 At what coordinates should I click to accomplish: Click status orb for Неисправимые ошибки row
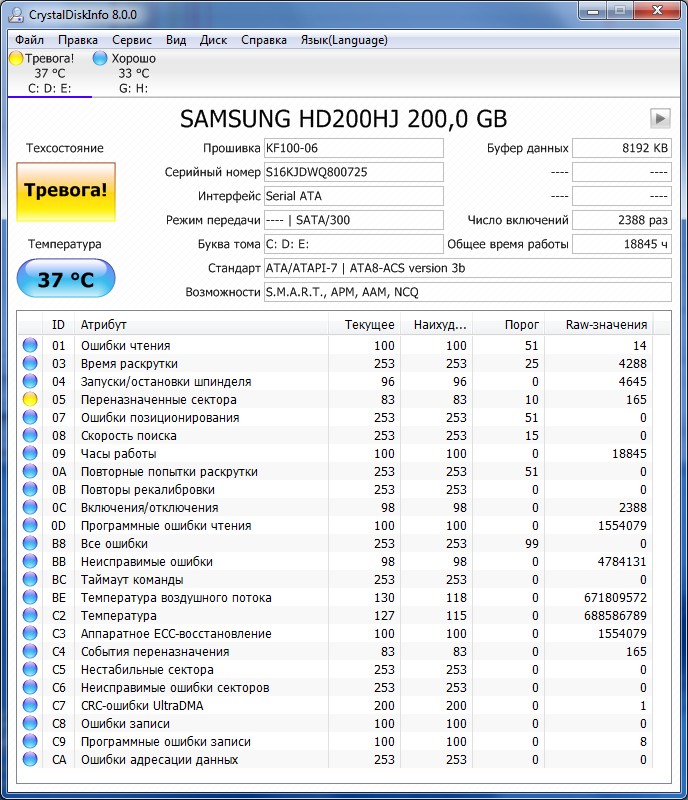tap(30, 561)
